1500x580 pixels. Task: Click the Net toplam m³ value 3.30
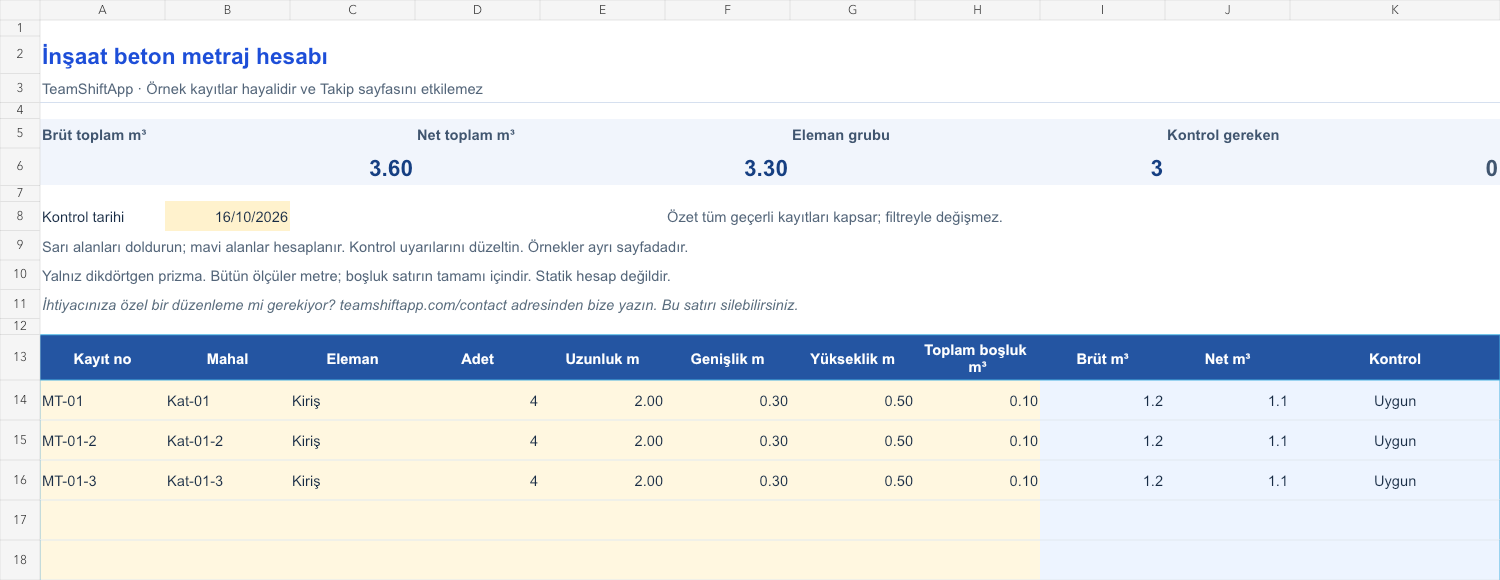(766, 168)
